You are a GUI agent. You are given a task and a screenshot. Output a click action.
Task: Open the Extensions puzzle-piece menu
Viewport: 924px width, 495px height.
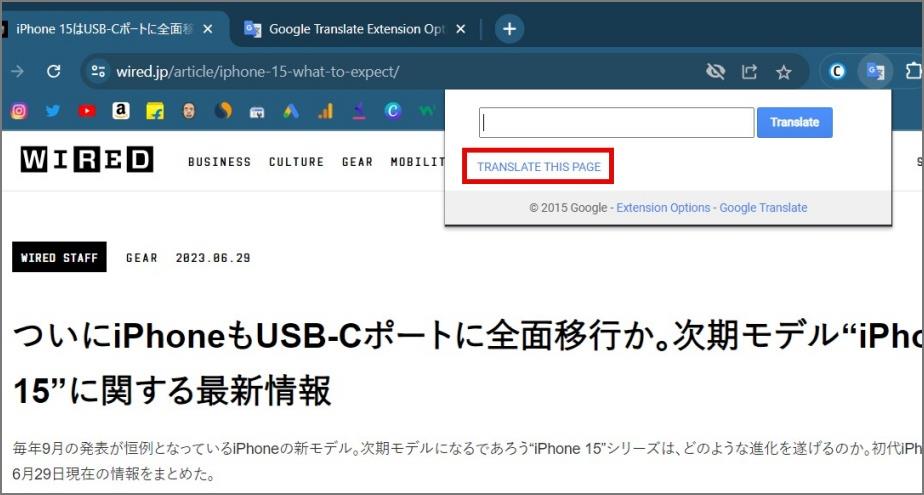coord(913,72)
